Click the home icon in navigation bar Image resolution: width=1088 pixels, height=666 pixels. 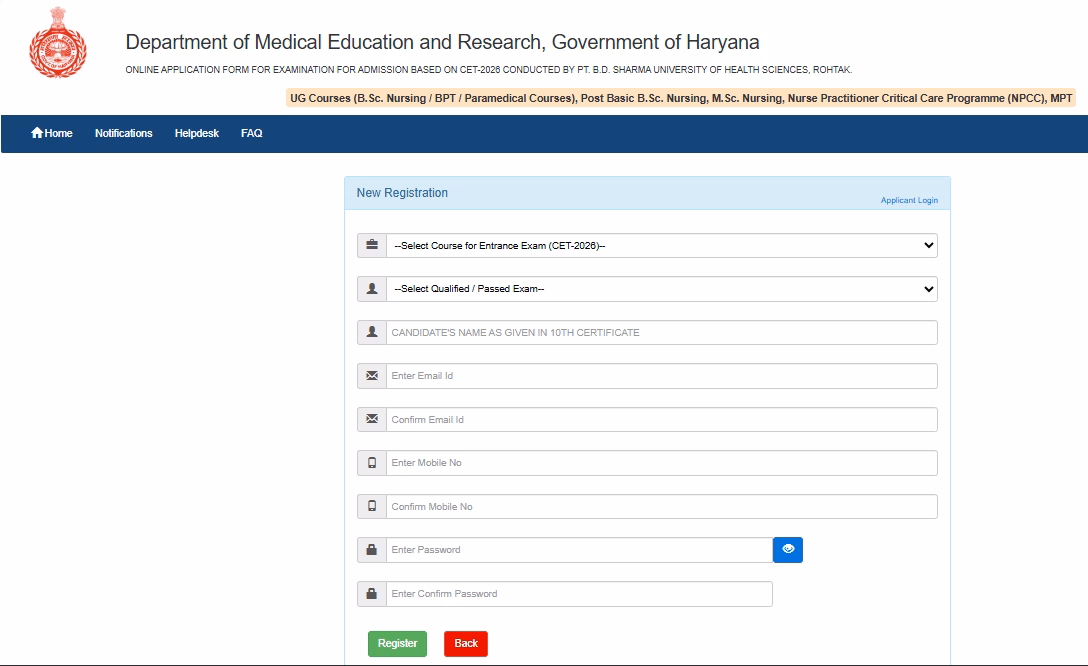click(x=37, y=133)
